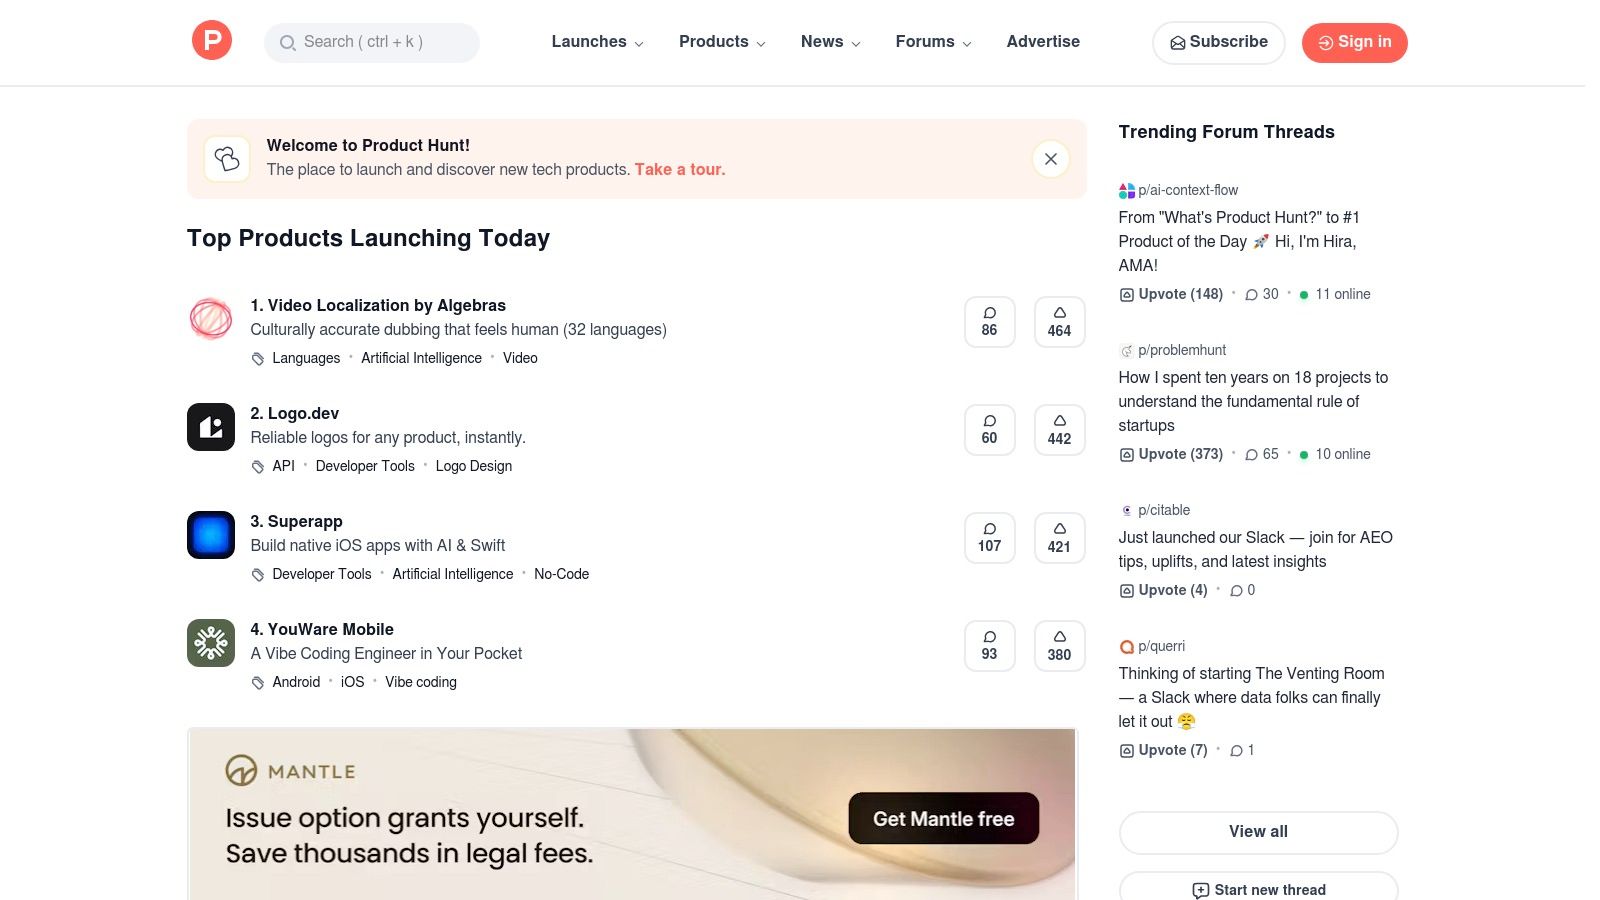Click the magnifier icon in the search bar
Viewport: 1600px width, 900px height.
pyautogui.click(x=288, y=42)
